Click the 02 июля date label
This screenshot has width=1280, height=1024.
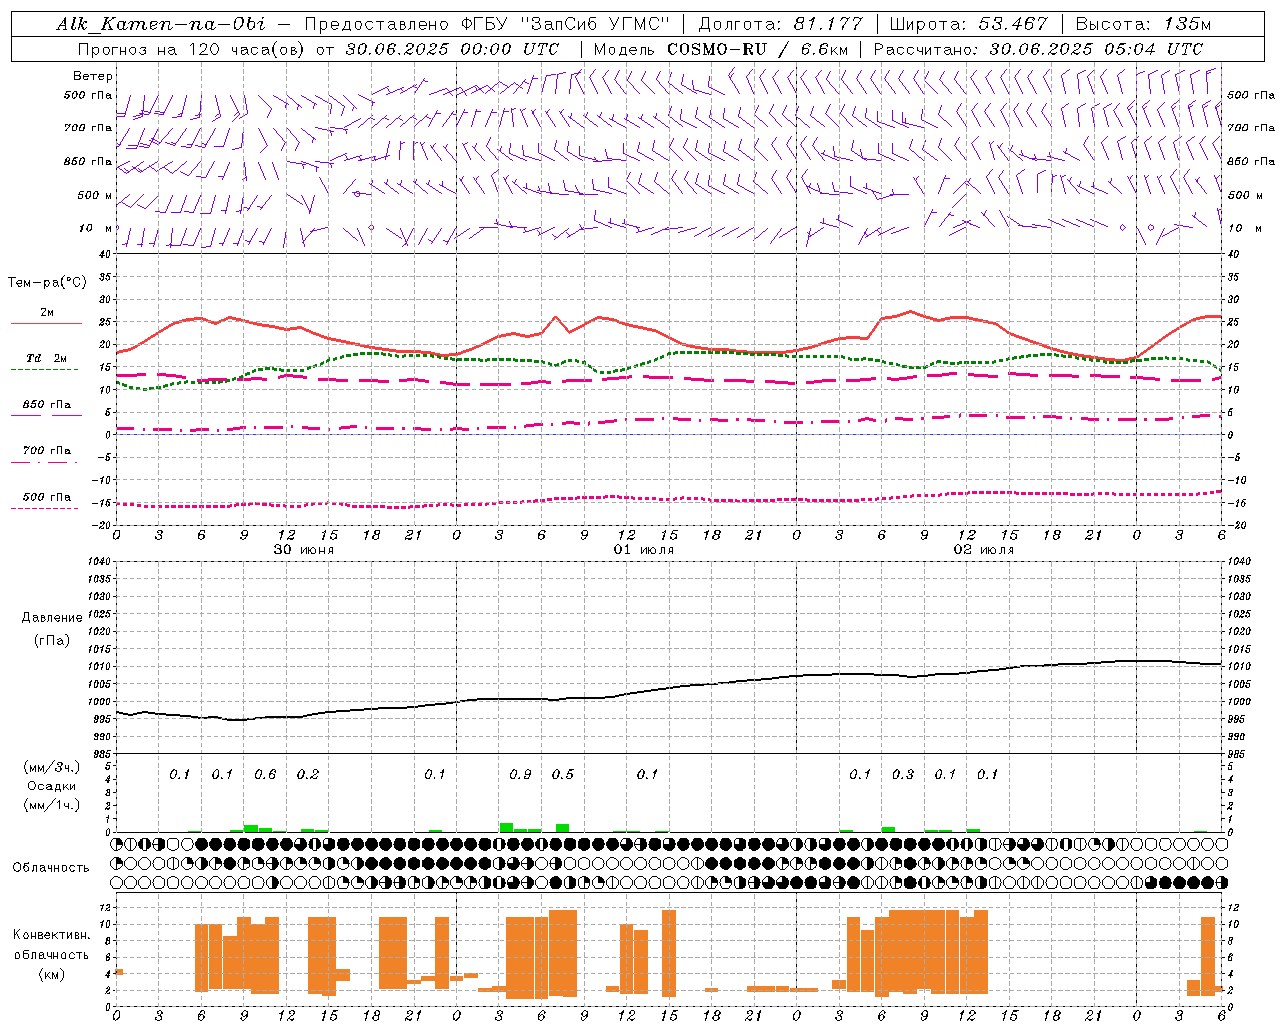point(984,550)
